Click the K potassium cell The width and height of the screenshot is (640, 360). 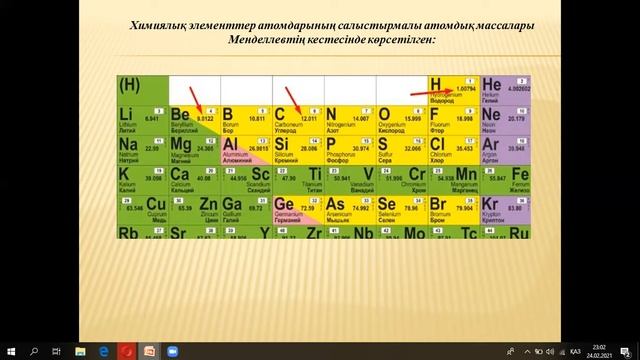pyautogui.click(x=143, y=180)
